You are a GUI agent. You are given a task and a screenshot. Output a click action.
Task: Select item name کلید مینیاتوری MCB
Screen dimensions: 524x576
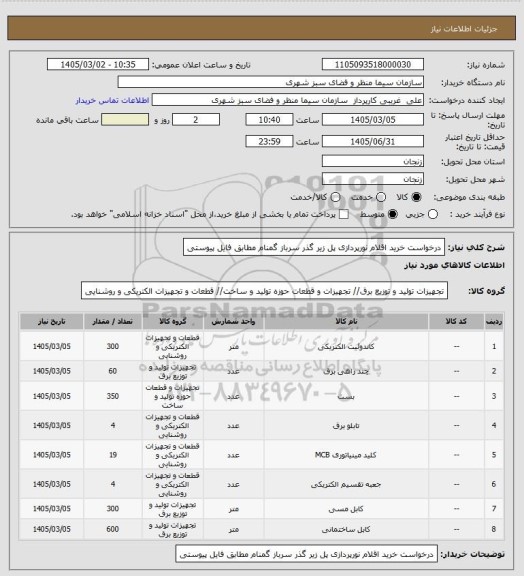click(346, 455)
